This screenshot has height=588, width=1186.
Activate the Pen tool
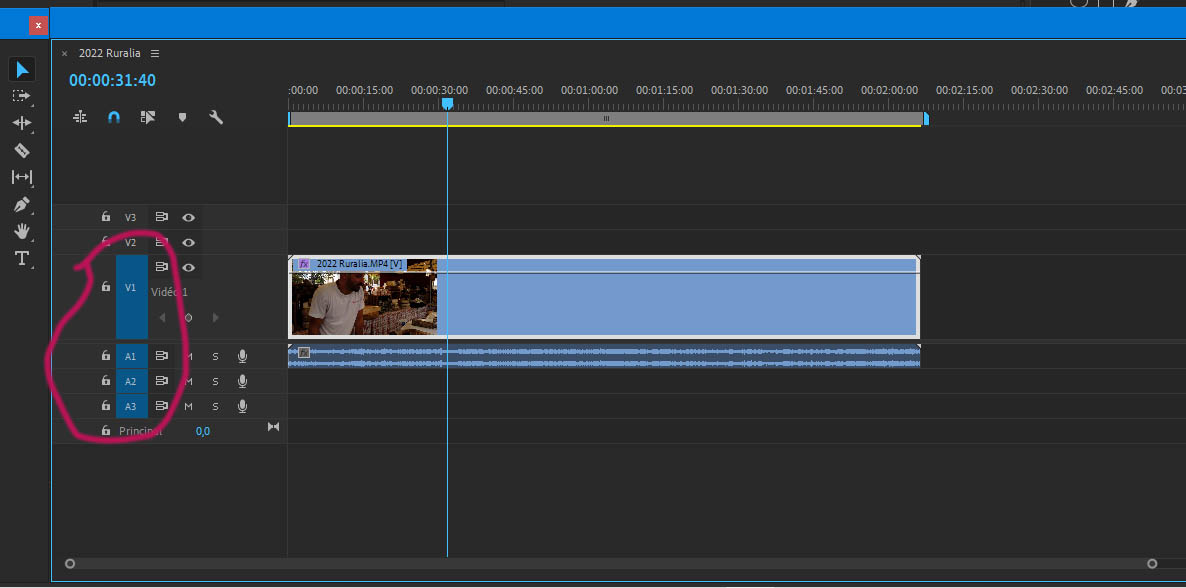21,205
